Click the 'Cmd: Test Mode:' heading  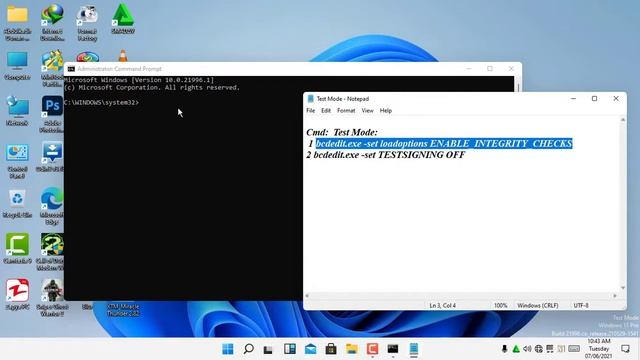[x=342, y=132]
